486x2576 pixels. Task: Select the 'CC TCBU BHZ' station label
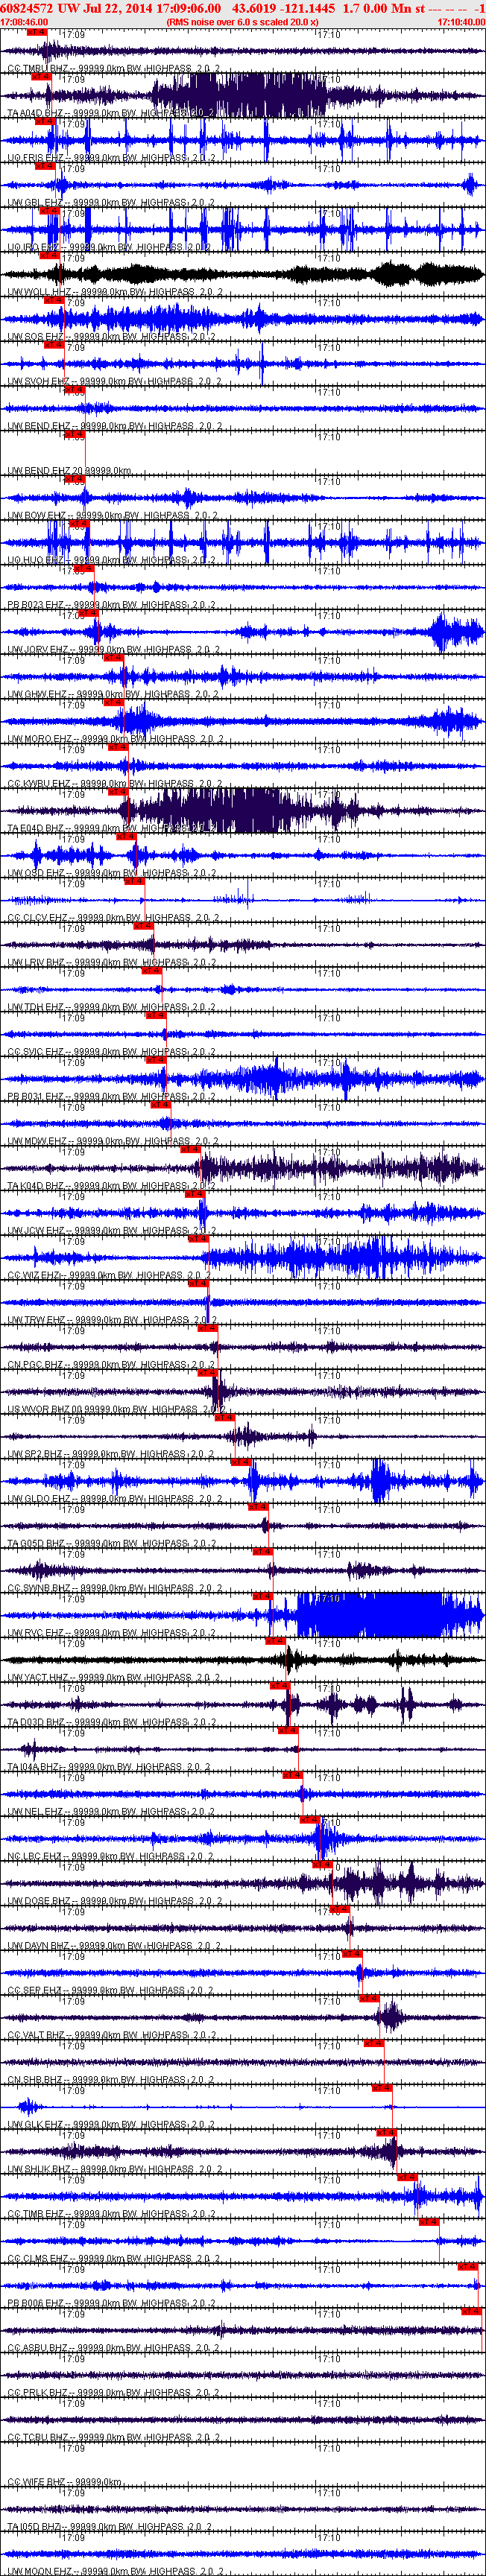point(38,2437)
